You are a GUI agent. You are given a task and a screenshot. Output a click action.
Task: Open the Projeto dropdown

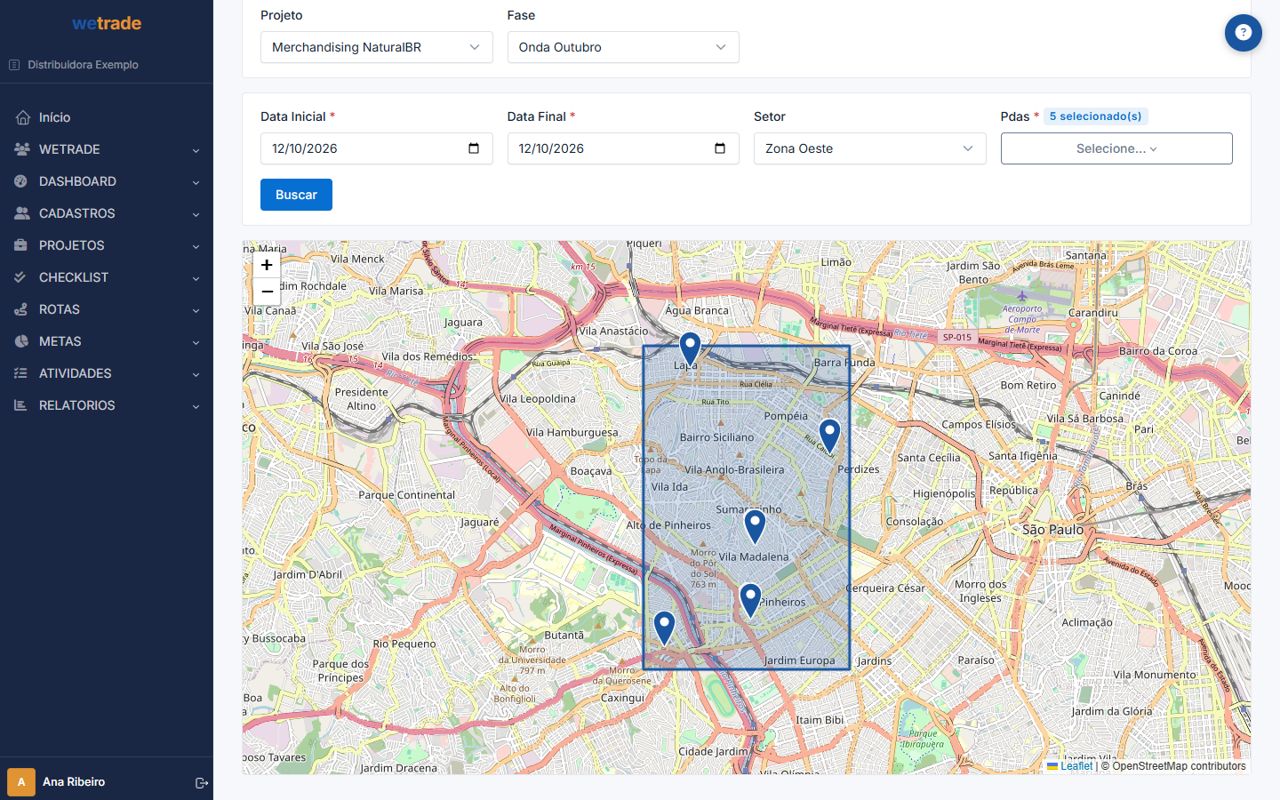pyautogui.click(x=377, y=47)
